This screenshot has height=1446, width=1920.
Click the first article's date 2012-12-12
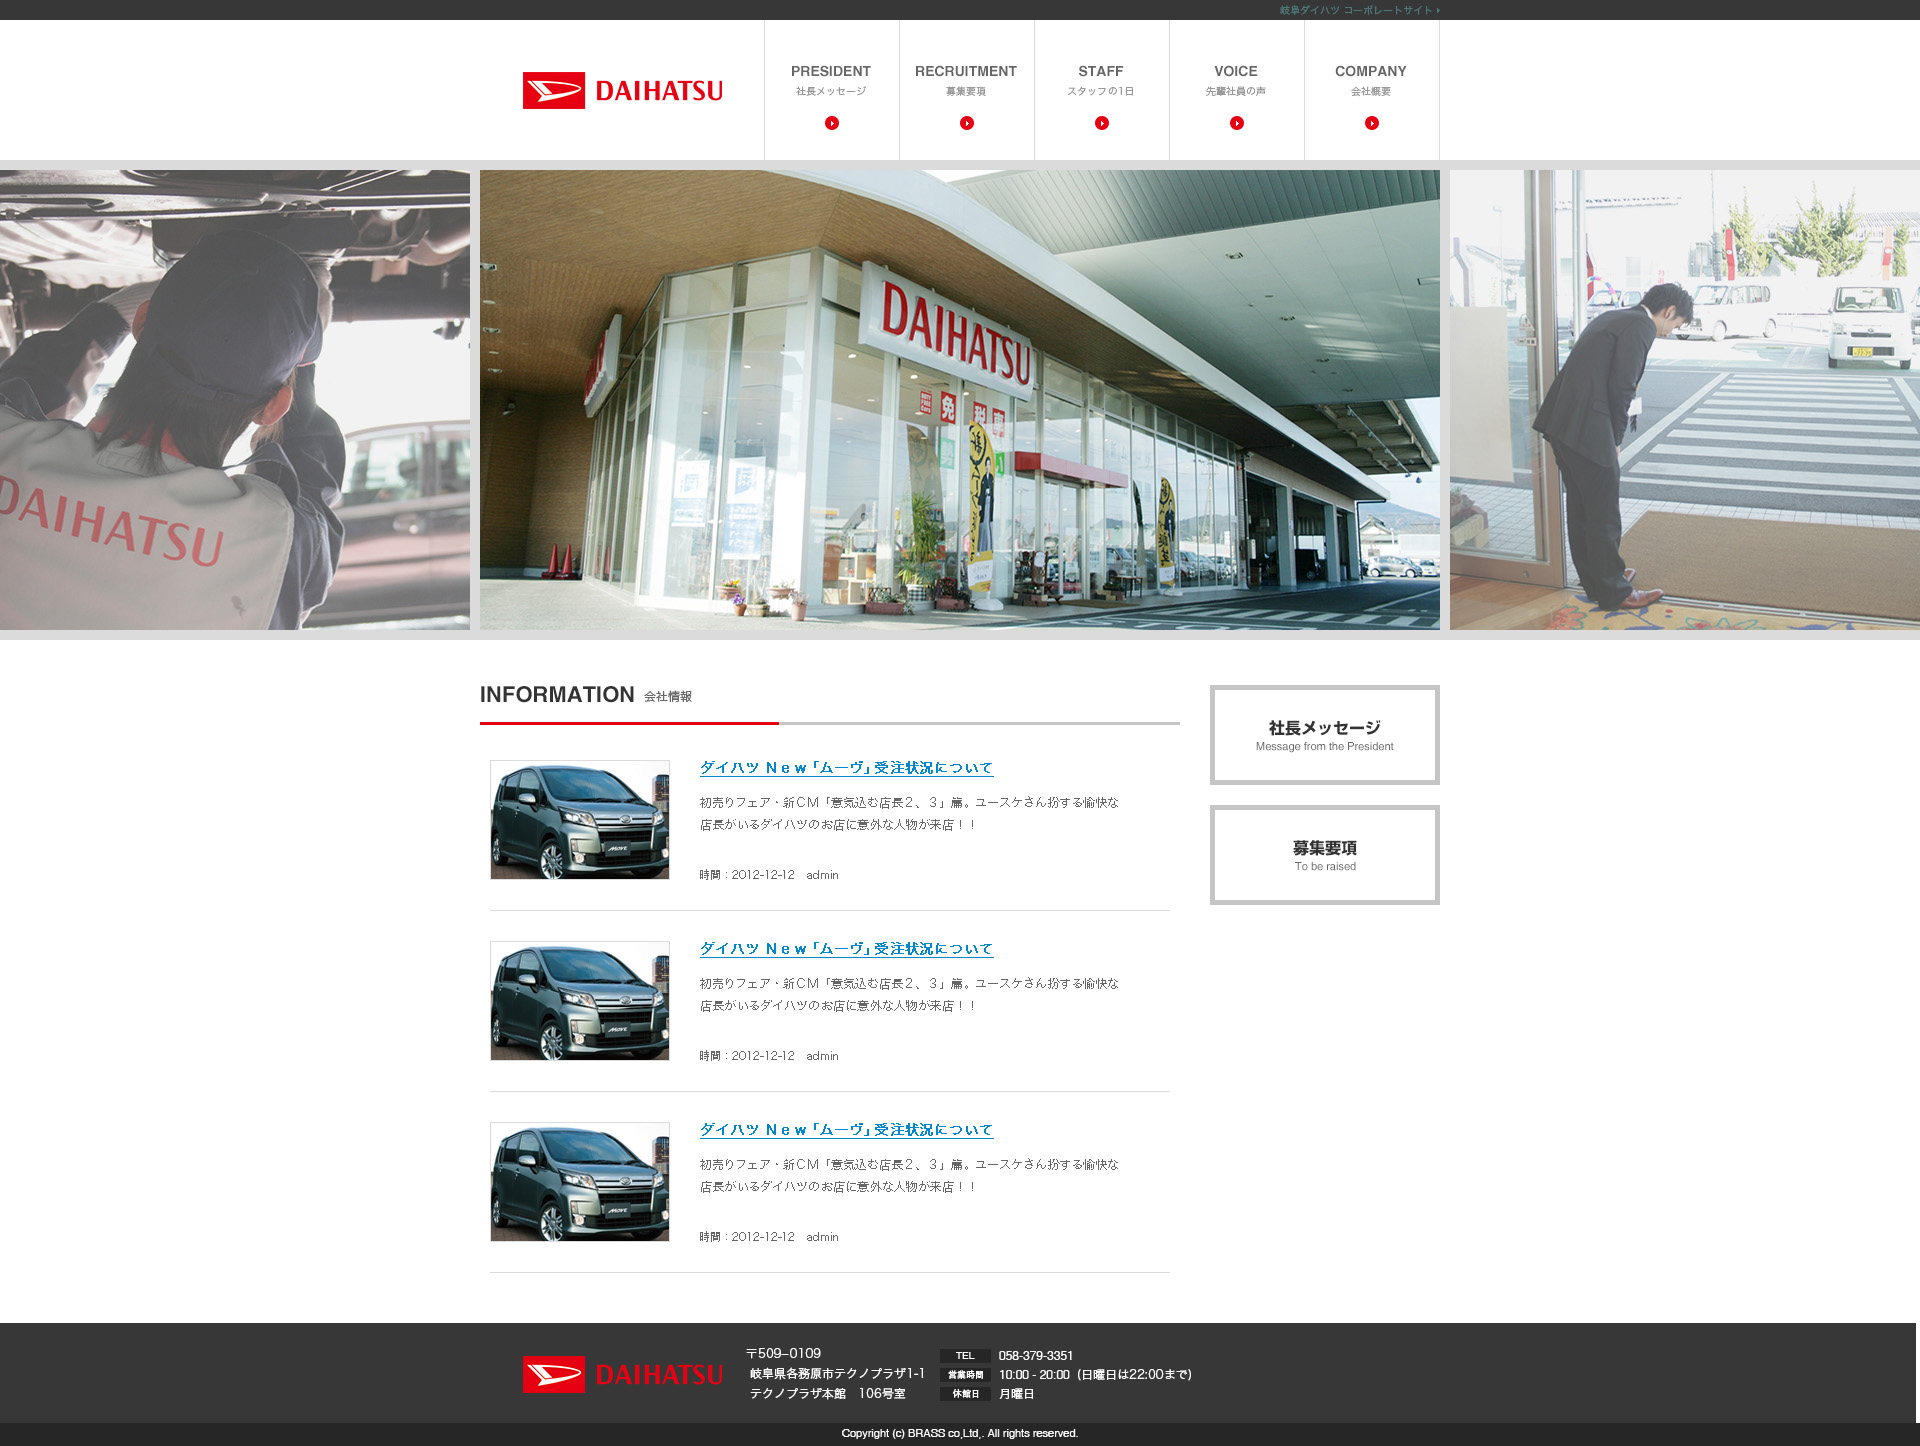[x=763, y=875]
